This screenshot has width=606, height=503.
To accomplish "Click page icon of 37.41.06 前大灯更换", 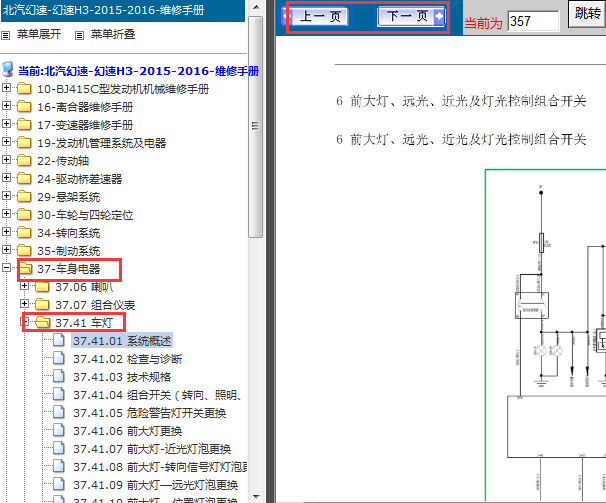I will pos(59,430).
